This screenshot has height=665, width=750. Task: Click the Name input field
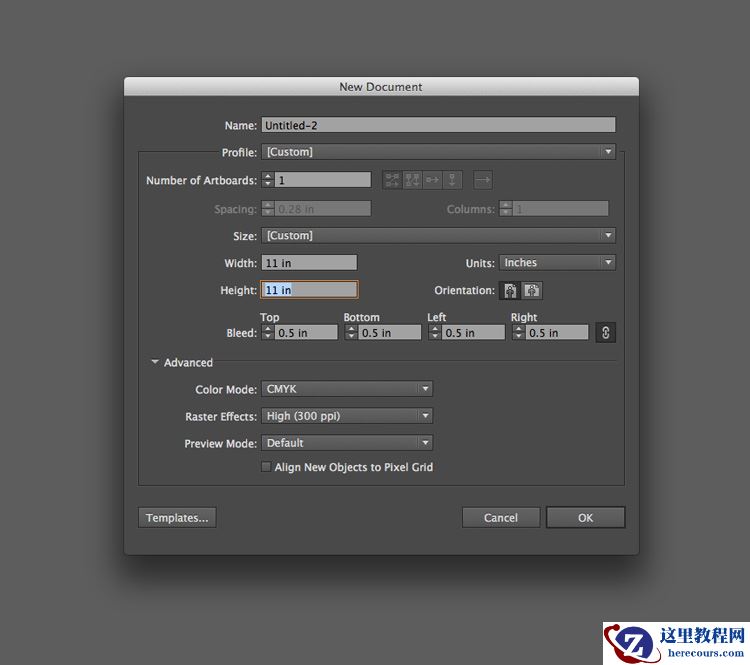click(x=438, y=125)
